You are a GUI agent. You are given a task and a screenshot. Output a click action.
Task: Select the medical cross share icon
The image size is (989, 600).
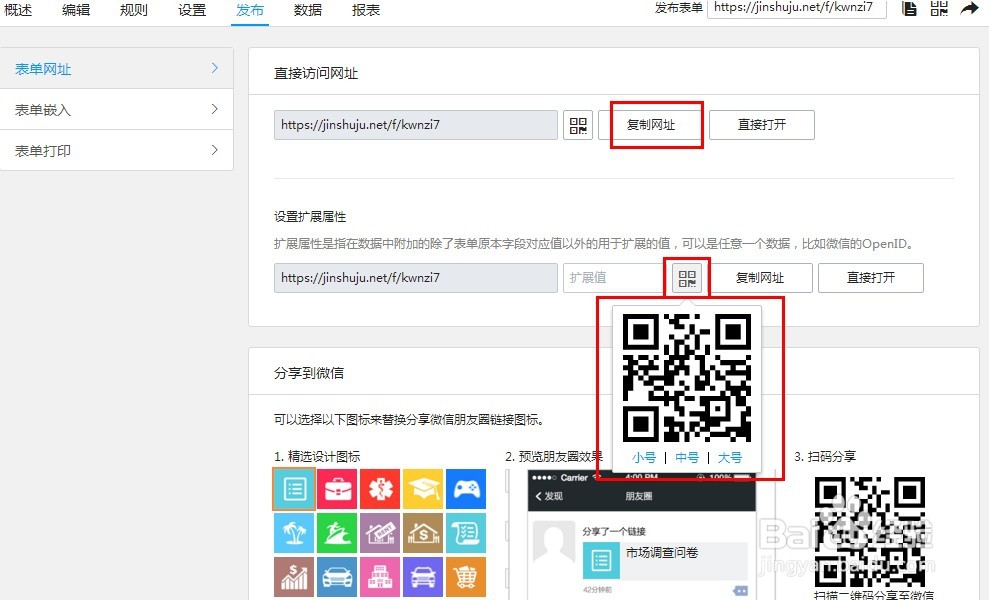pos(380,489)
